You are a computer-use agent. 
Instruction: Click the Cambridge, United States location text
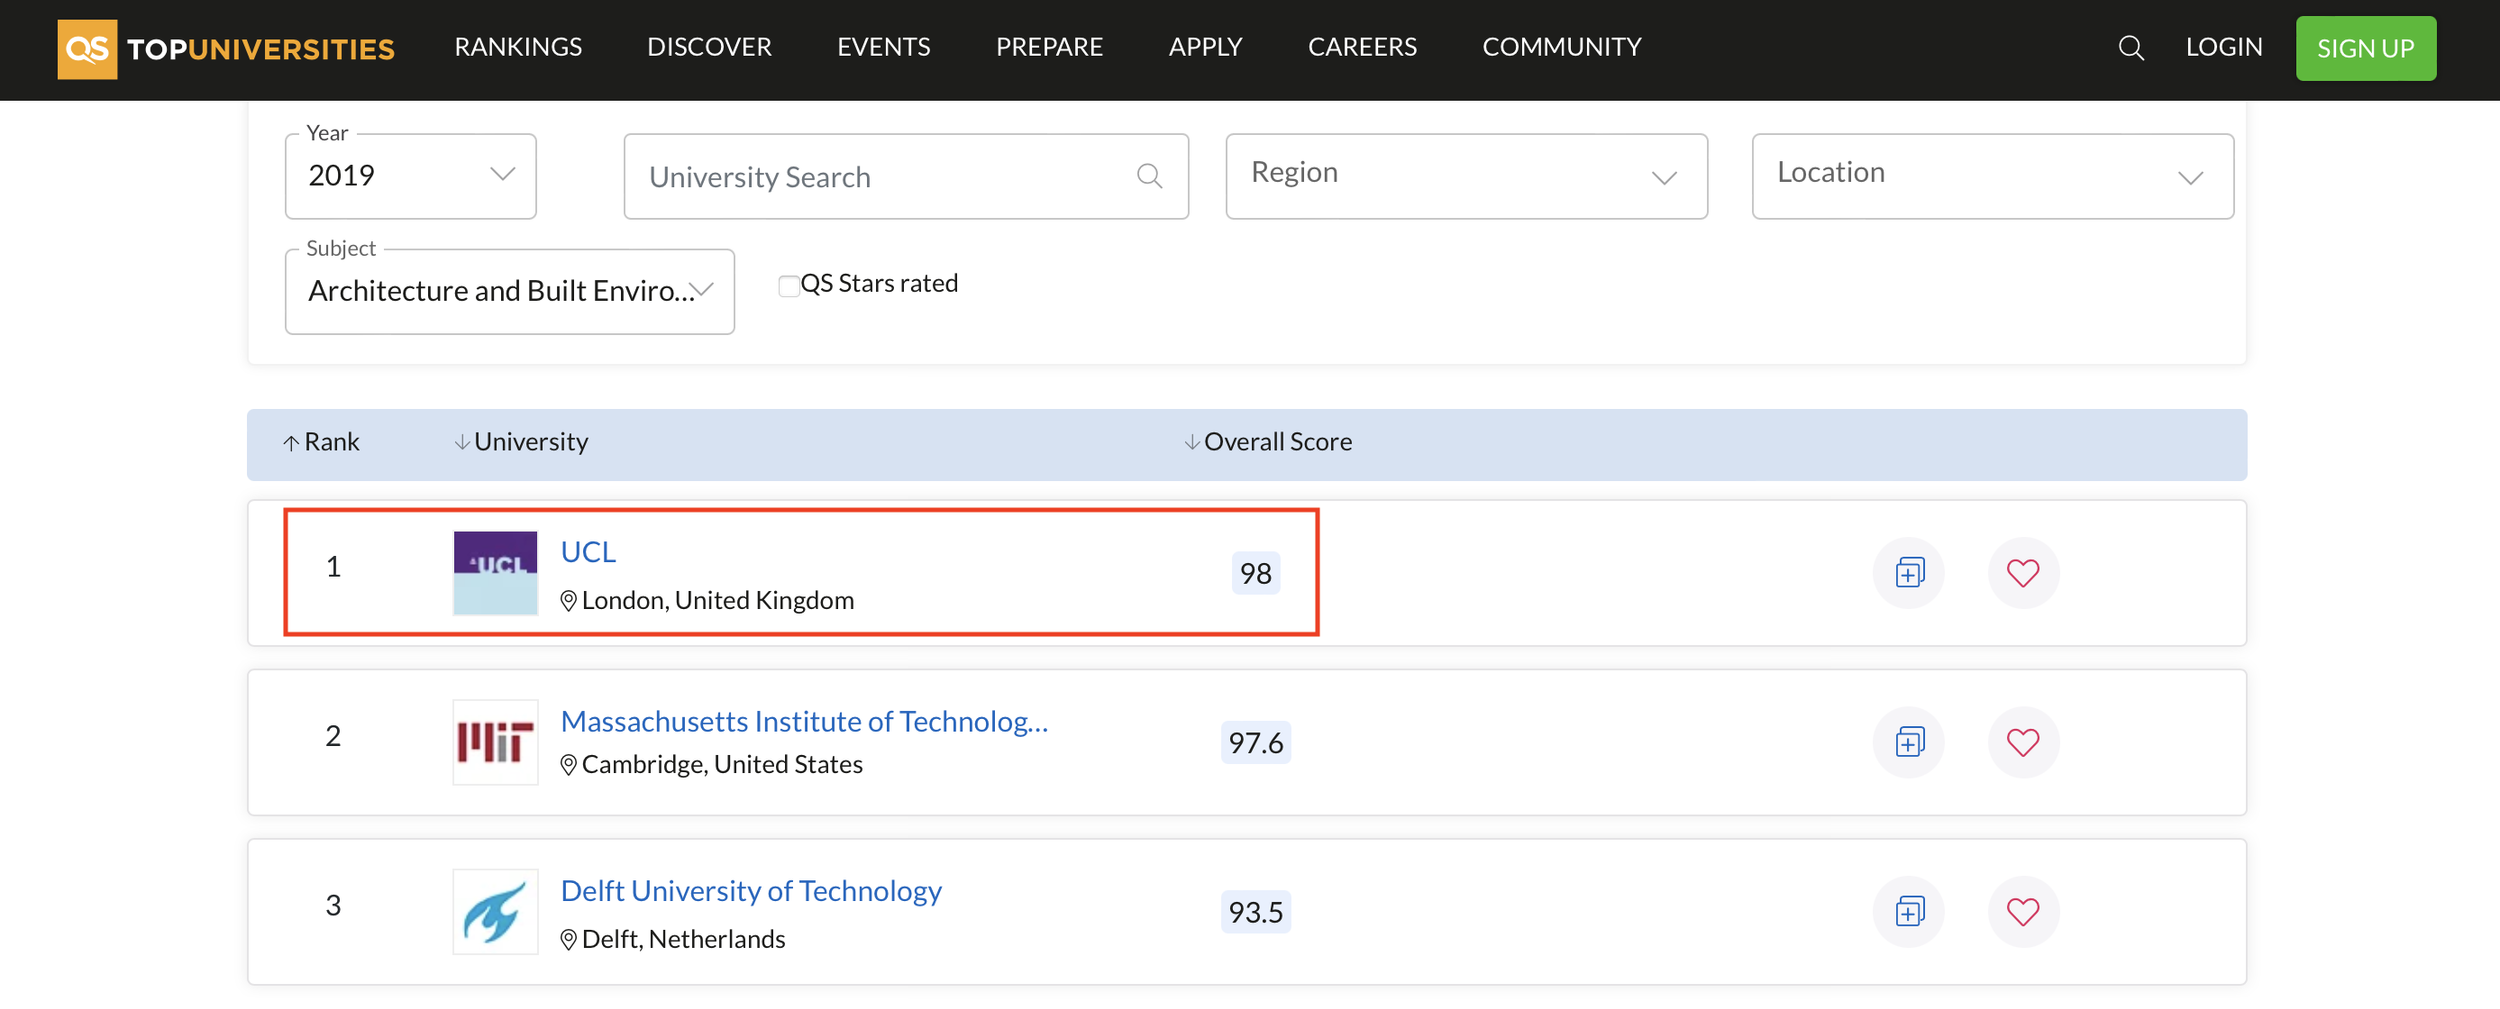722,765
